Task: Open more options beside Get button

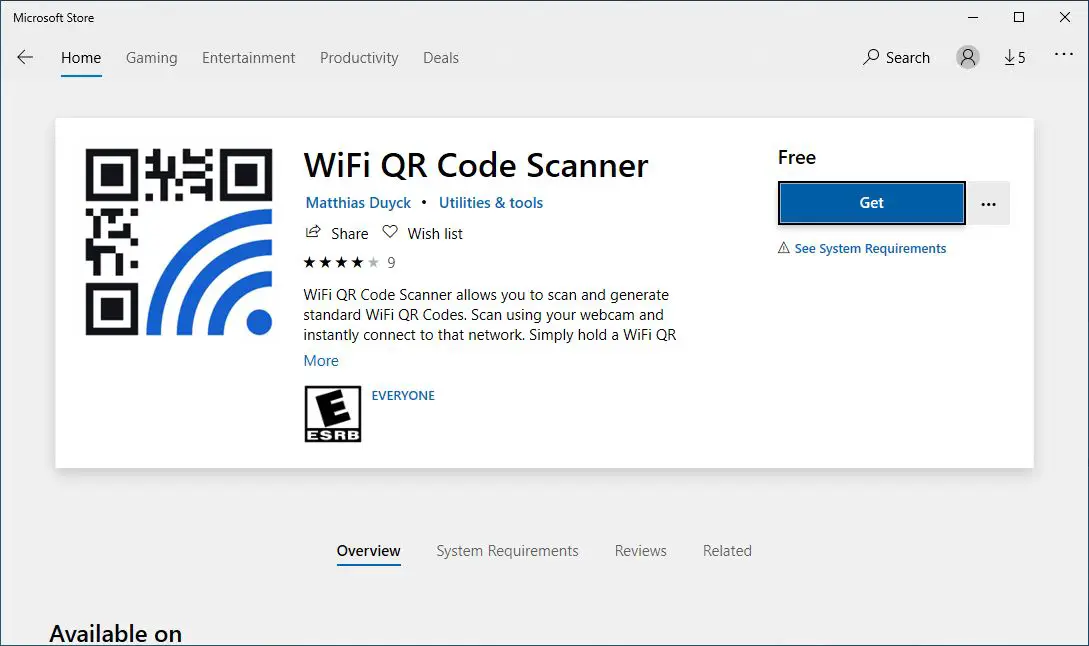Action: tap(989, 204)
